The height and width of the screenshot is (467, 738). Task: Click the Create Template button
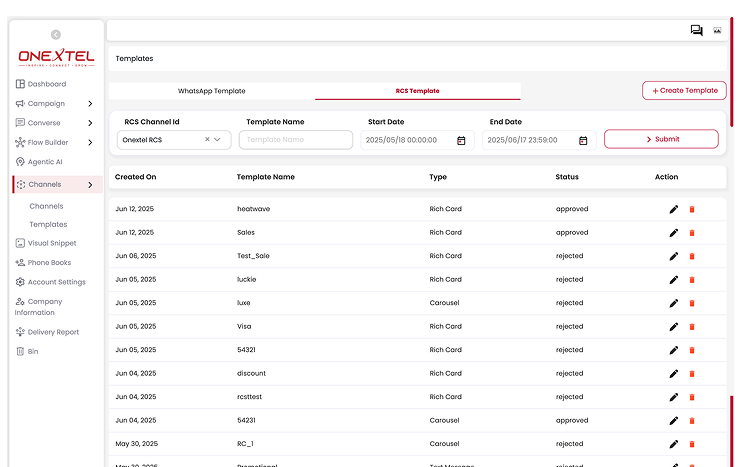tap(684, 90)
